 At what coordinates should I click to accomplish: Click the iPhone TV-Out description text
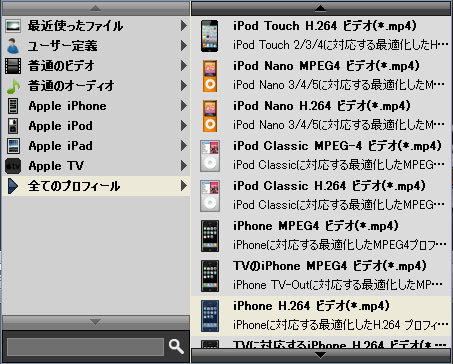339,285
